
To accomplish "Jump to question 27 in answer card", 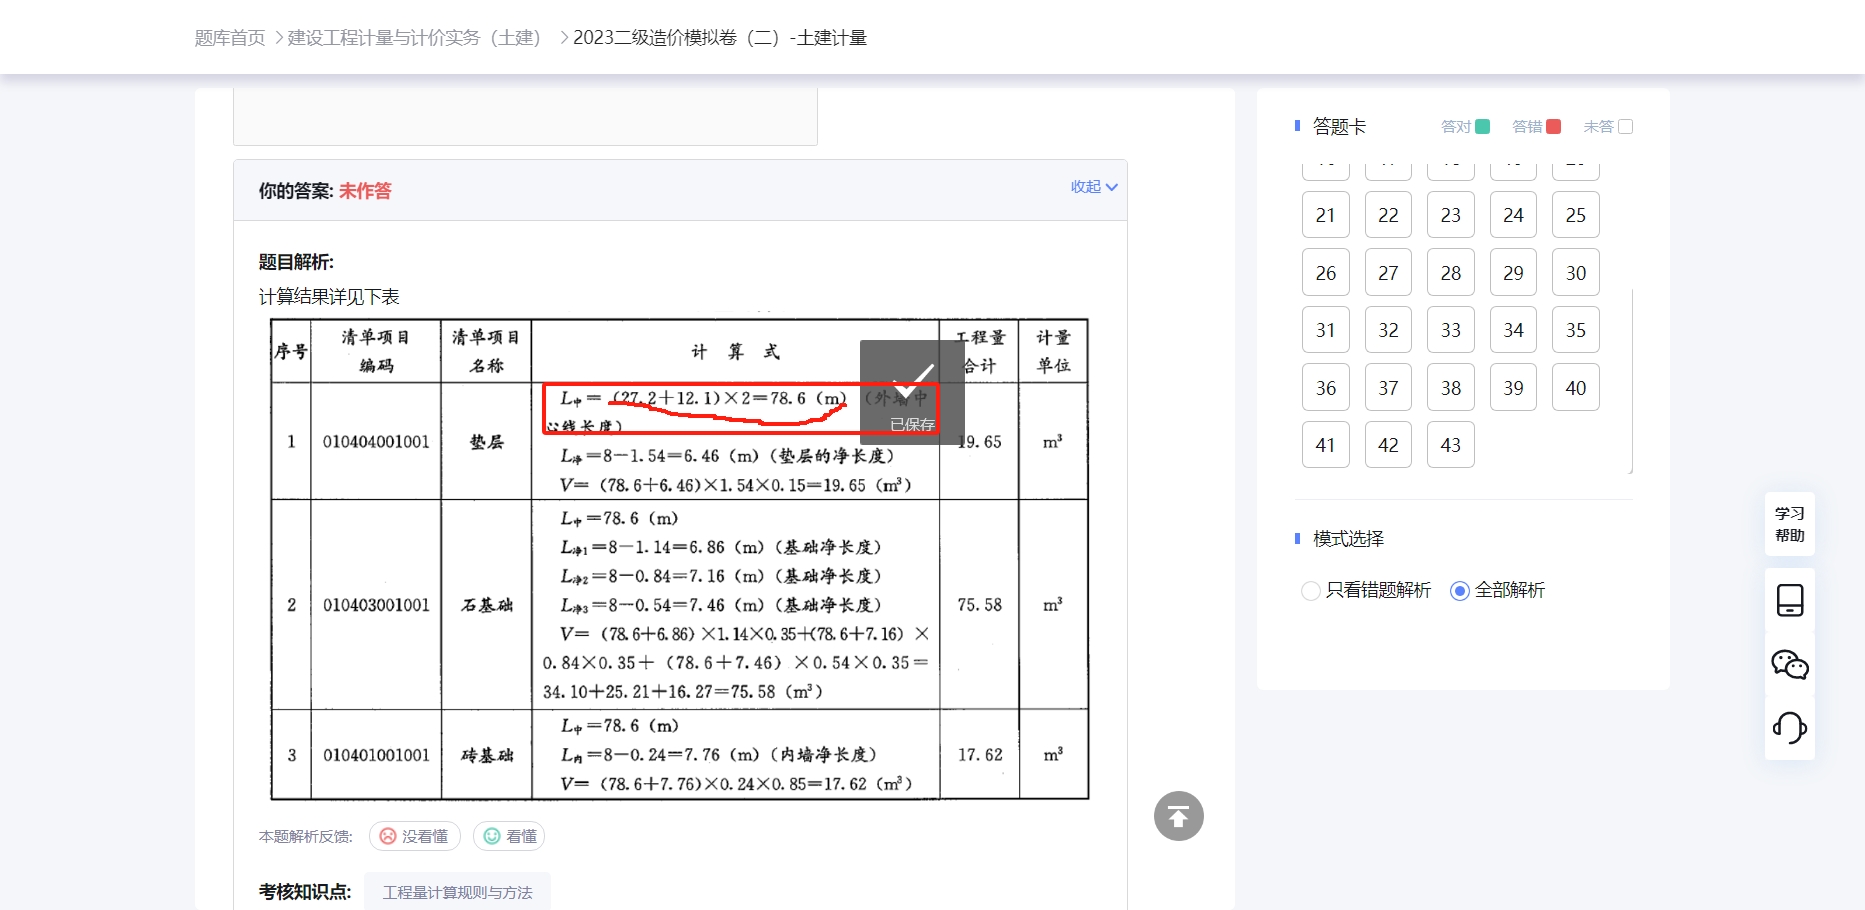I will [x=1388, y=273].
